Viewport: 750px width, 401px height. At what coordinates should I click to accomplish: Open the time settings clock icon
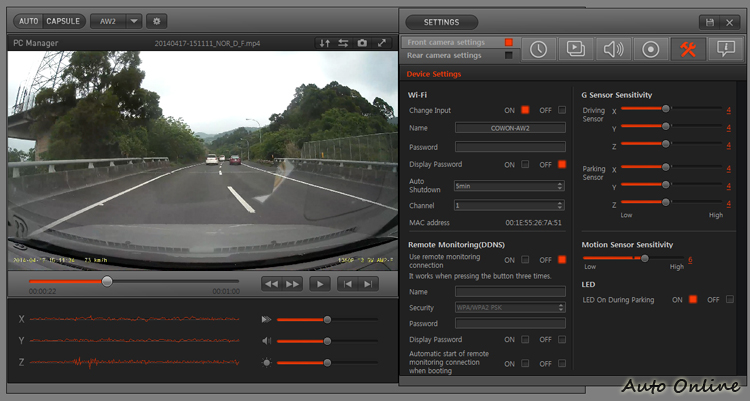[x=539, y=49]
